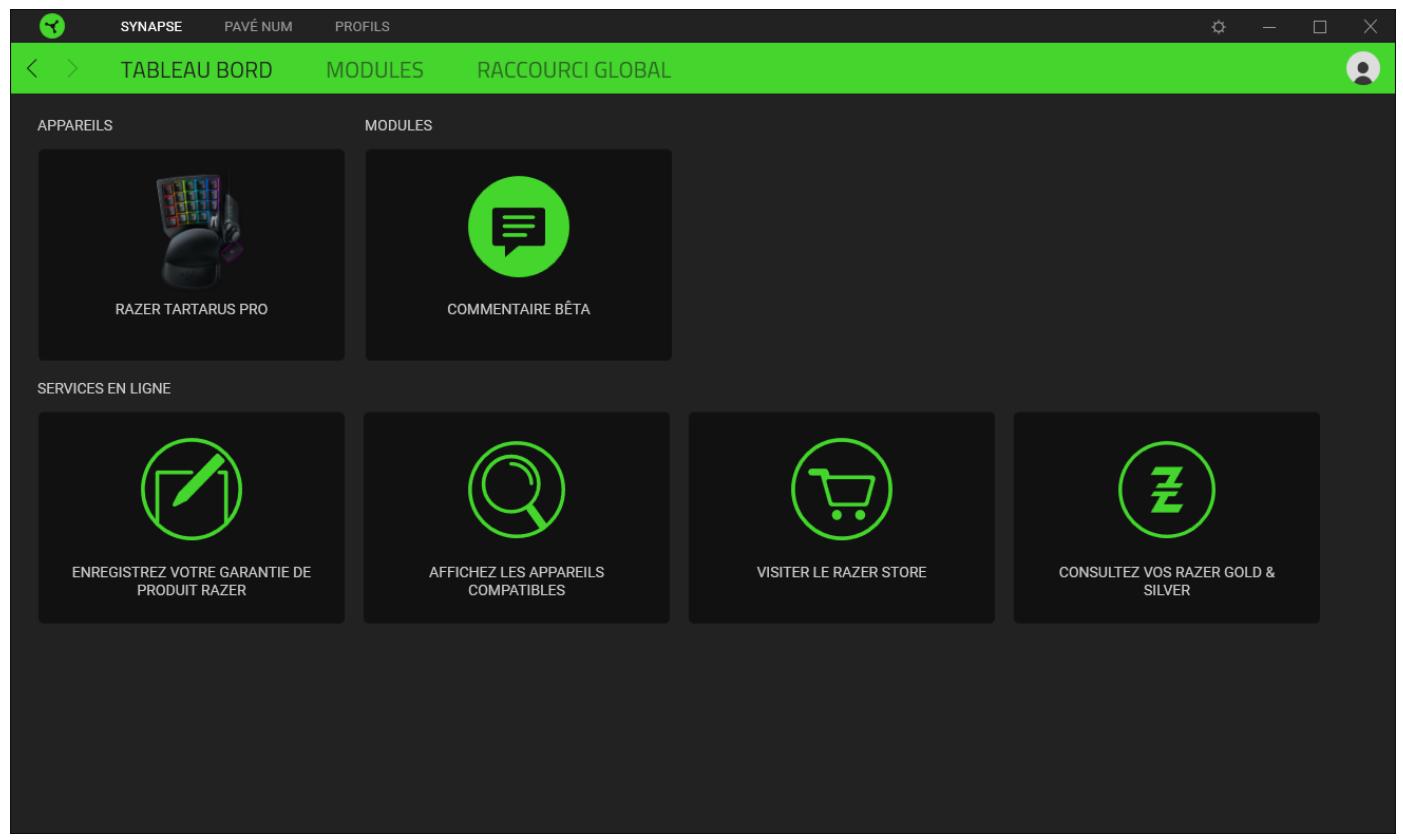Click the Razer Gold & Silver icon
The height and width of the screenshot is (840, 1403).
pyautogui.click(x=1166, y=489)
